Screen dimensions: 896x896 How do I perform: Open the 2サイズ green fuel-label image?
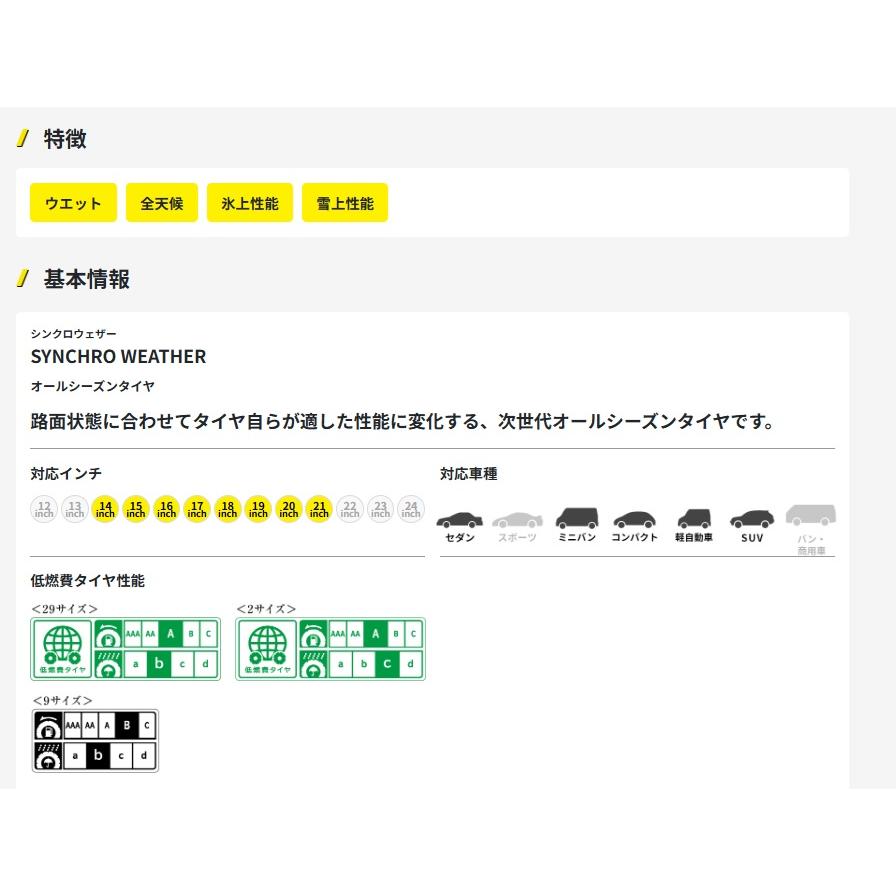(330, 649)
